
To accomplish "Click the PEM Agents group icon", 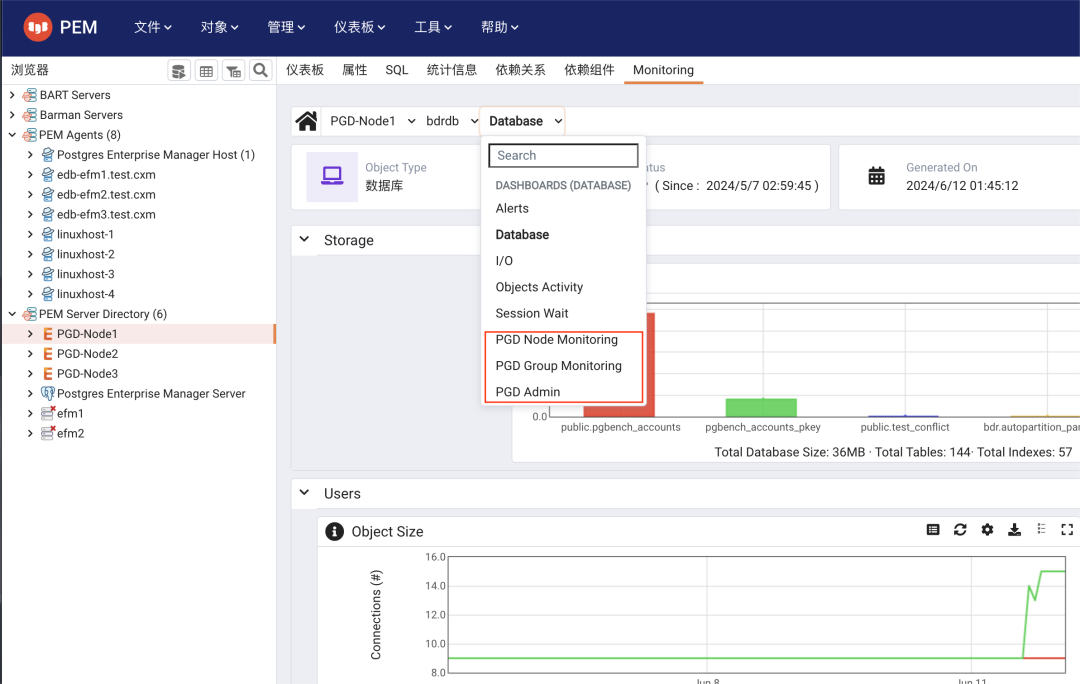I will tap(30, 135).
